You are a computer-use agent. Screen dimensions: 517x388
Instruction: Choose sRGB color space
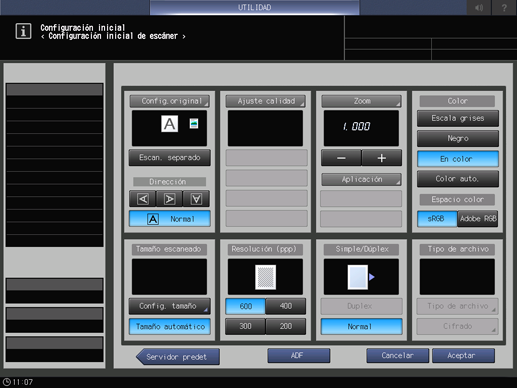[437, 219]
